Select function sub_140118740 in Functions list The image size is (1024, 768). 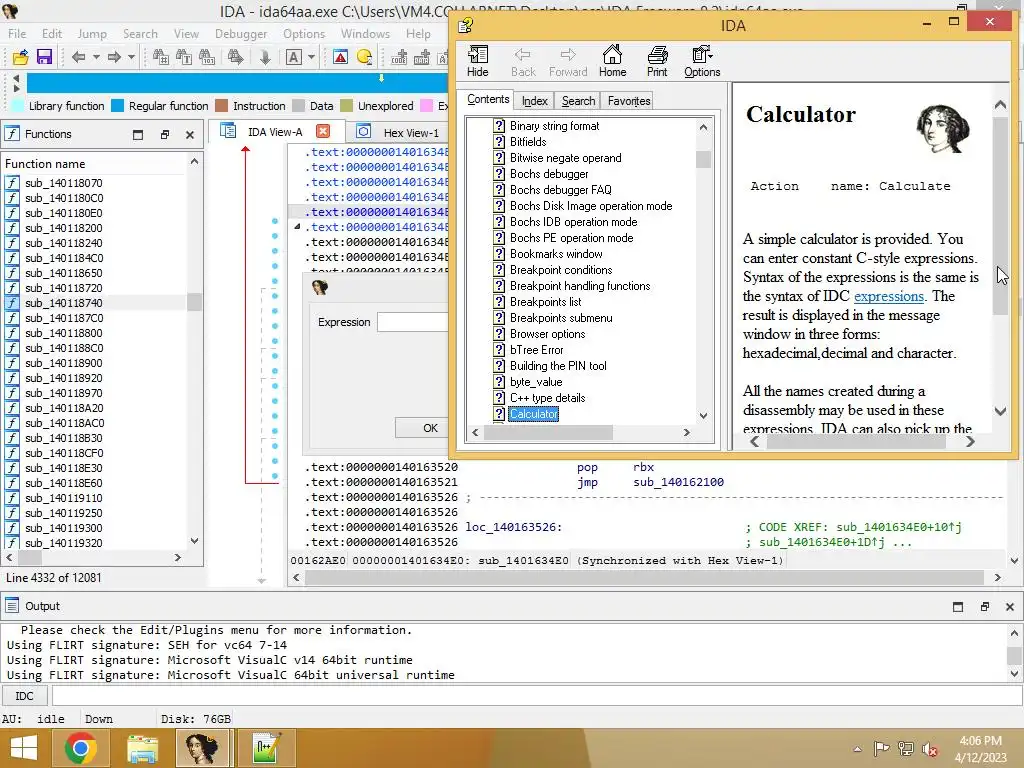click(64, 303)
